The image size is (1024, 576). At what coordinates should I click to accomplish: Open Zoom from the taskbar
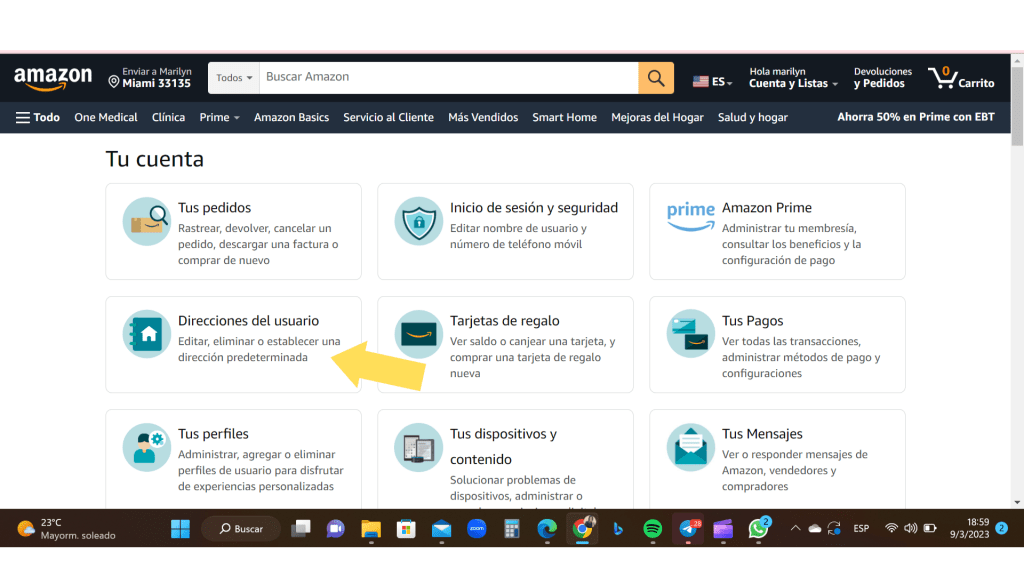tap(477, 528)
